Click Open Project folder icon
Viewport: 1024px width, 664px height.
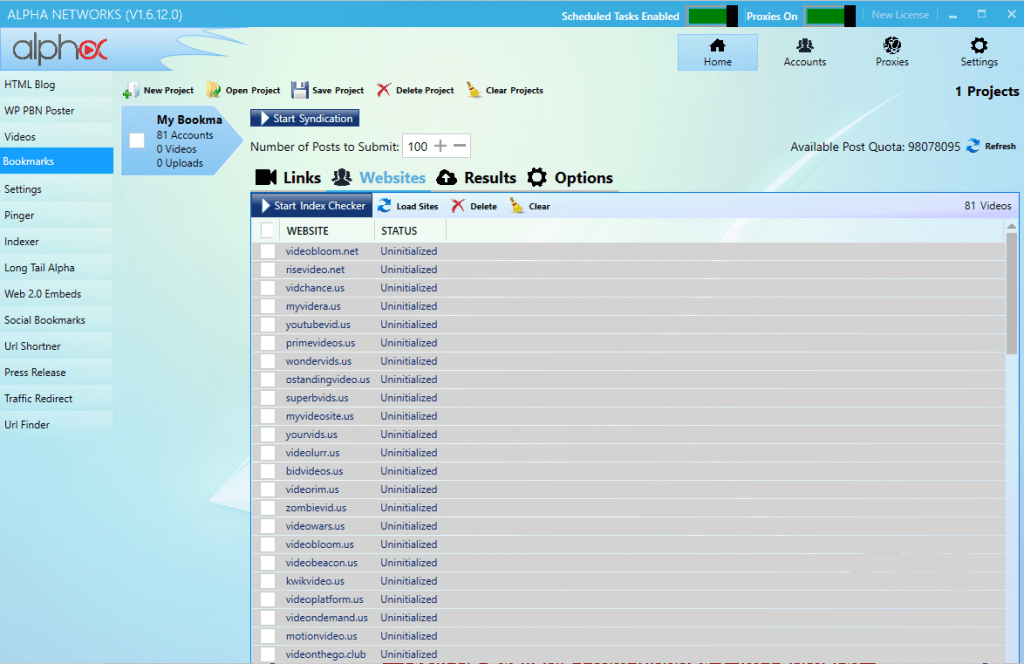click(x=214, y=90)
